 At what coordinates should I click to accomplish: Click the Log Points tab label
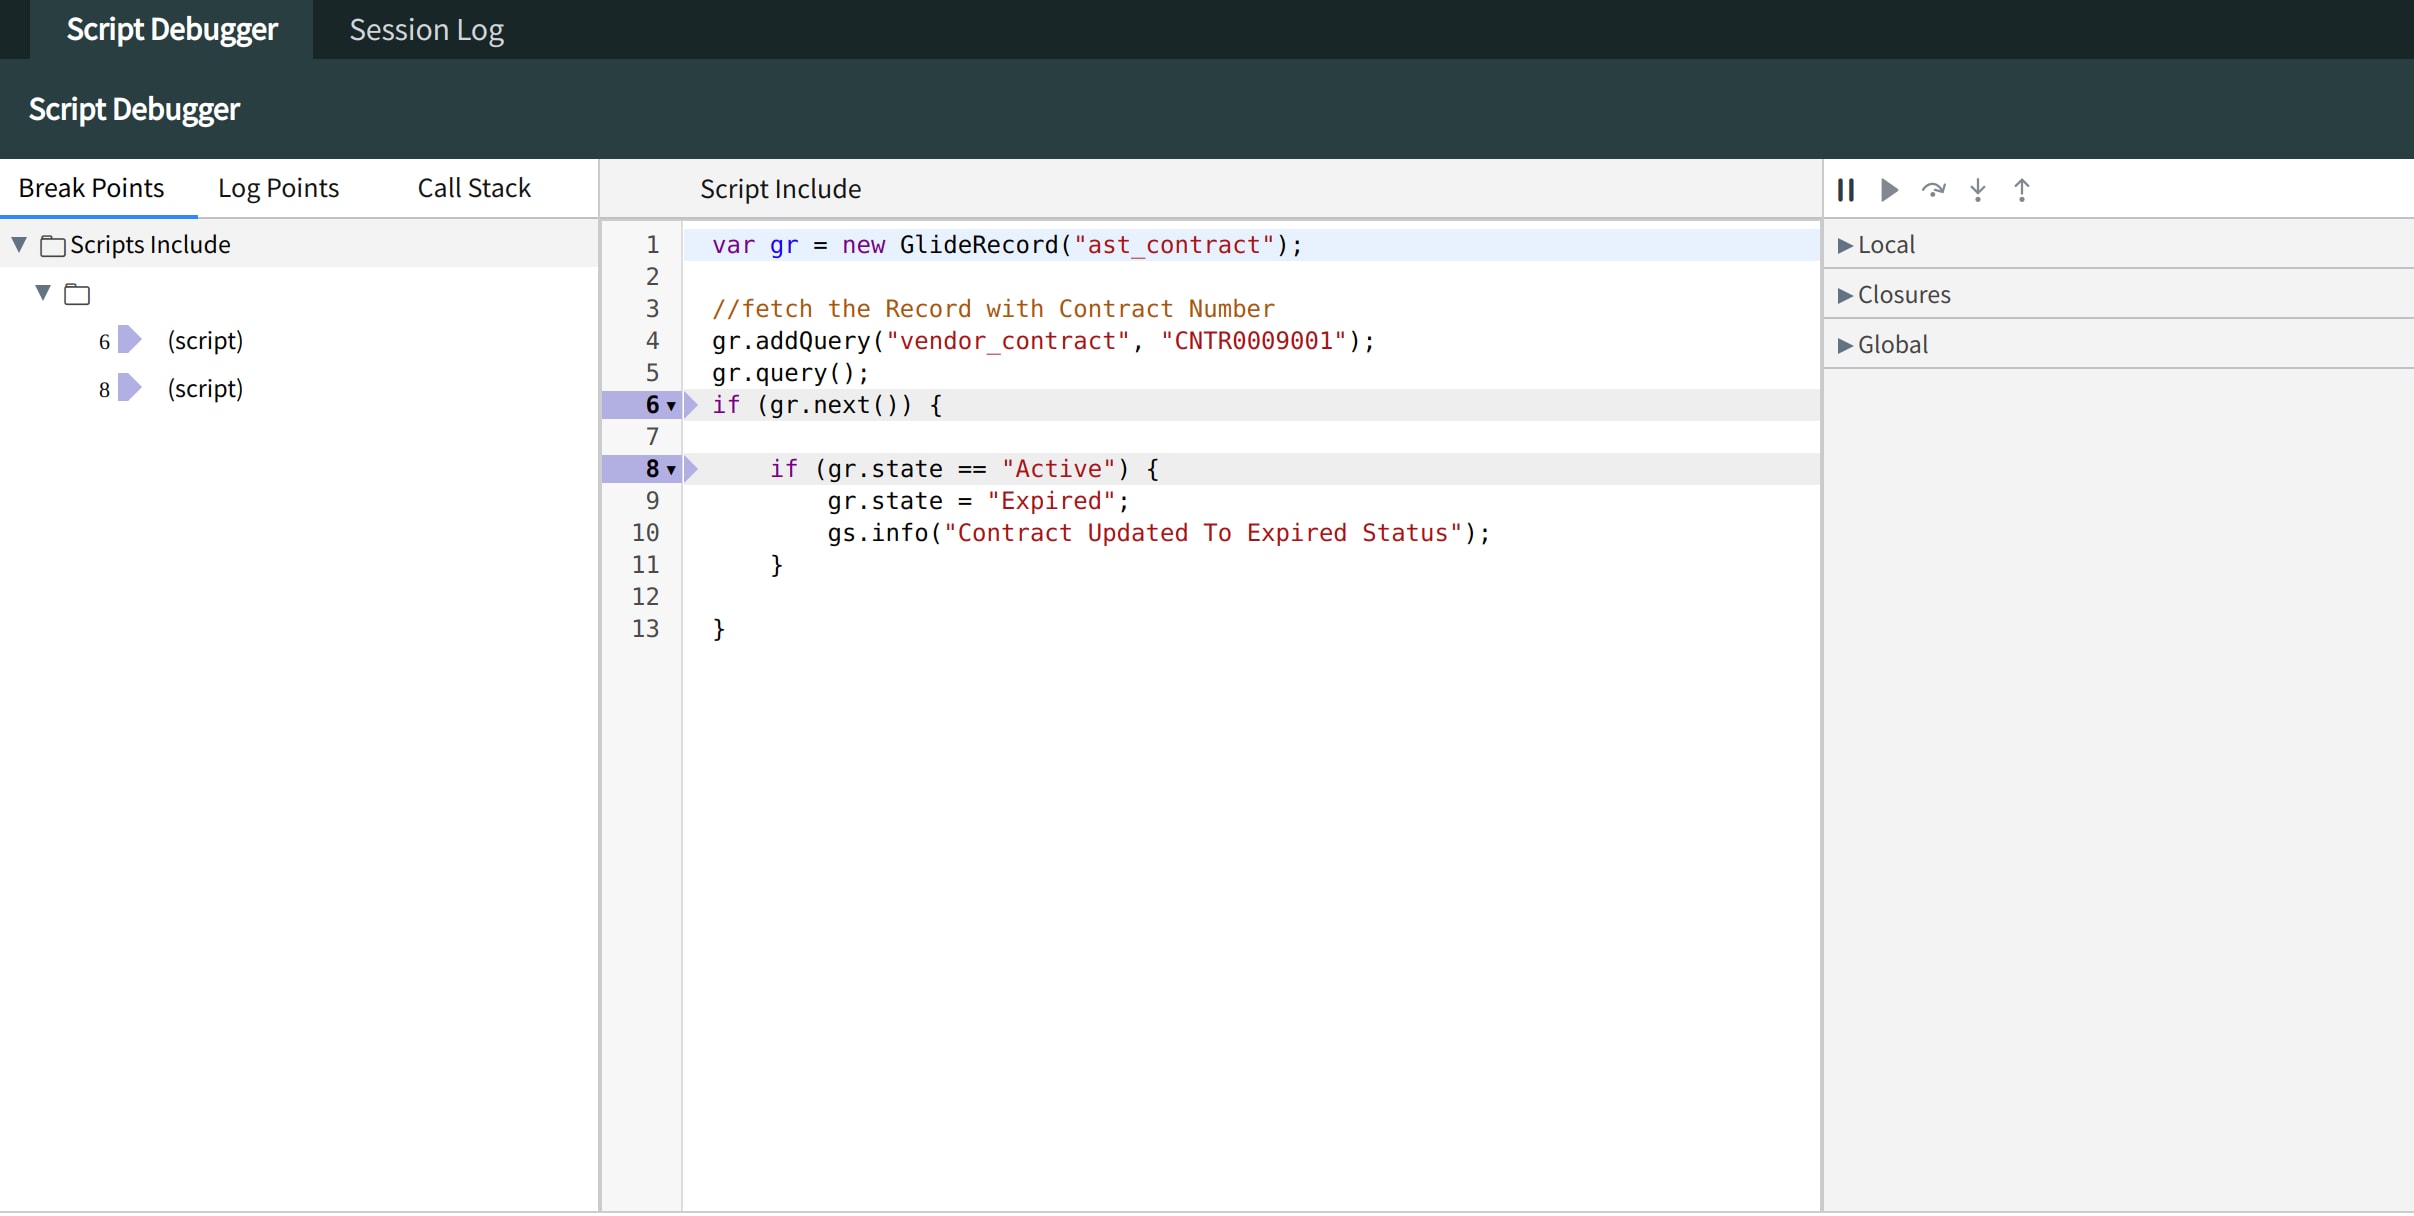(278, 187)
